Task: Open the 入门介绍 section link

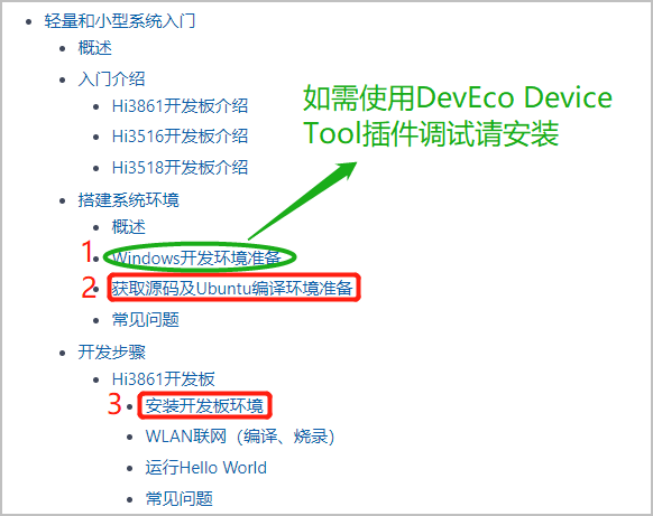Action: click(x=111, y=79)
